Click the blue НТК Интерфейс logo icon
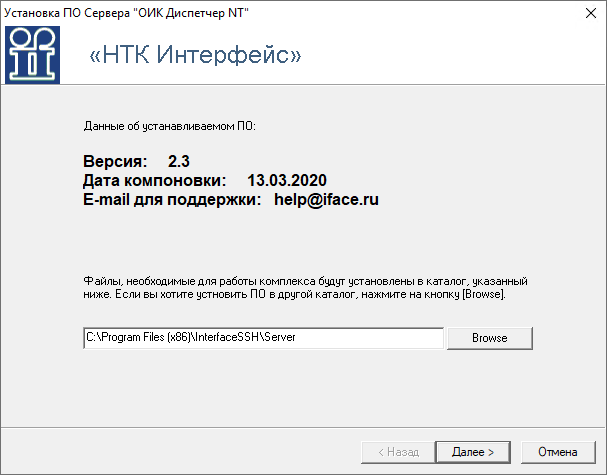Screen dimensions: 607x475 (32, 55)
